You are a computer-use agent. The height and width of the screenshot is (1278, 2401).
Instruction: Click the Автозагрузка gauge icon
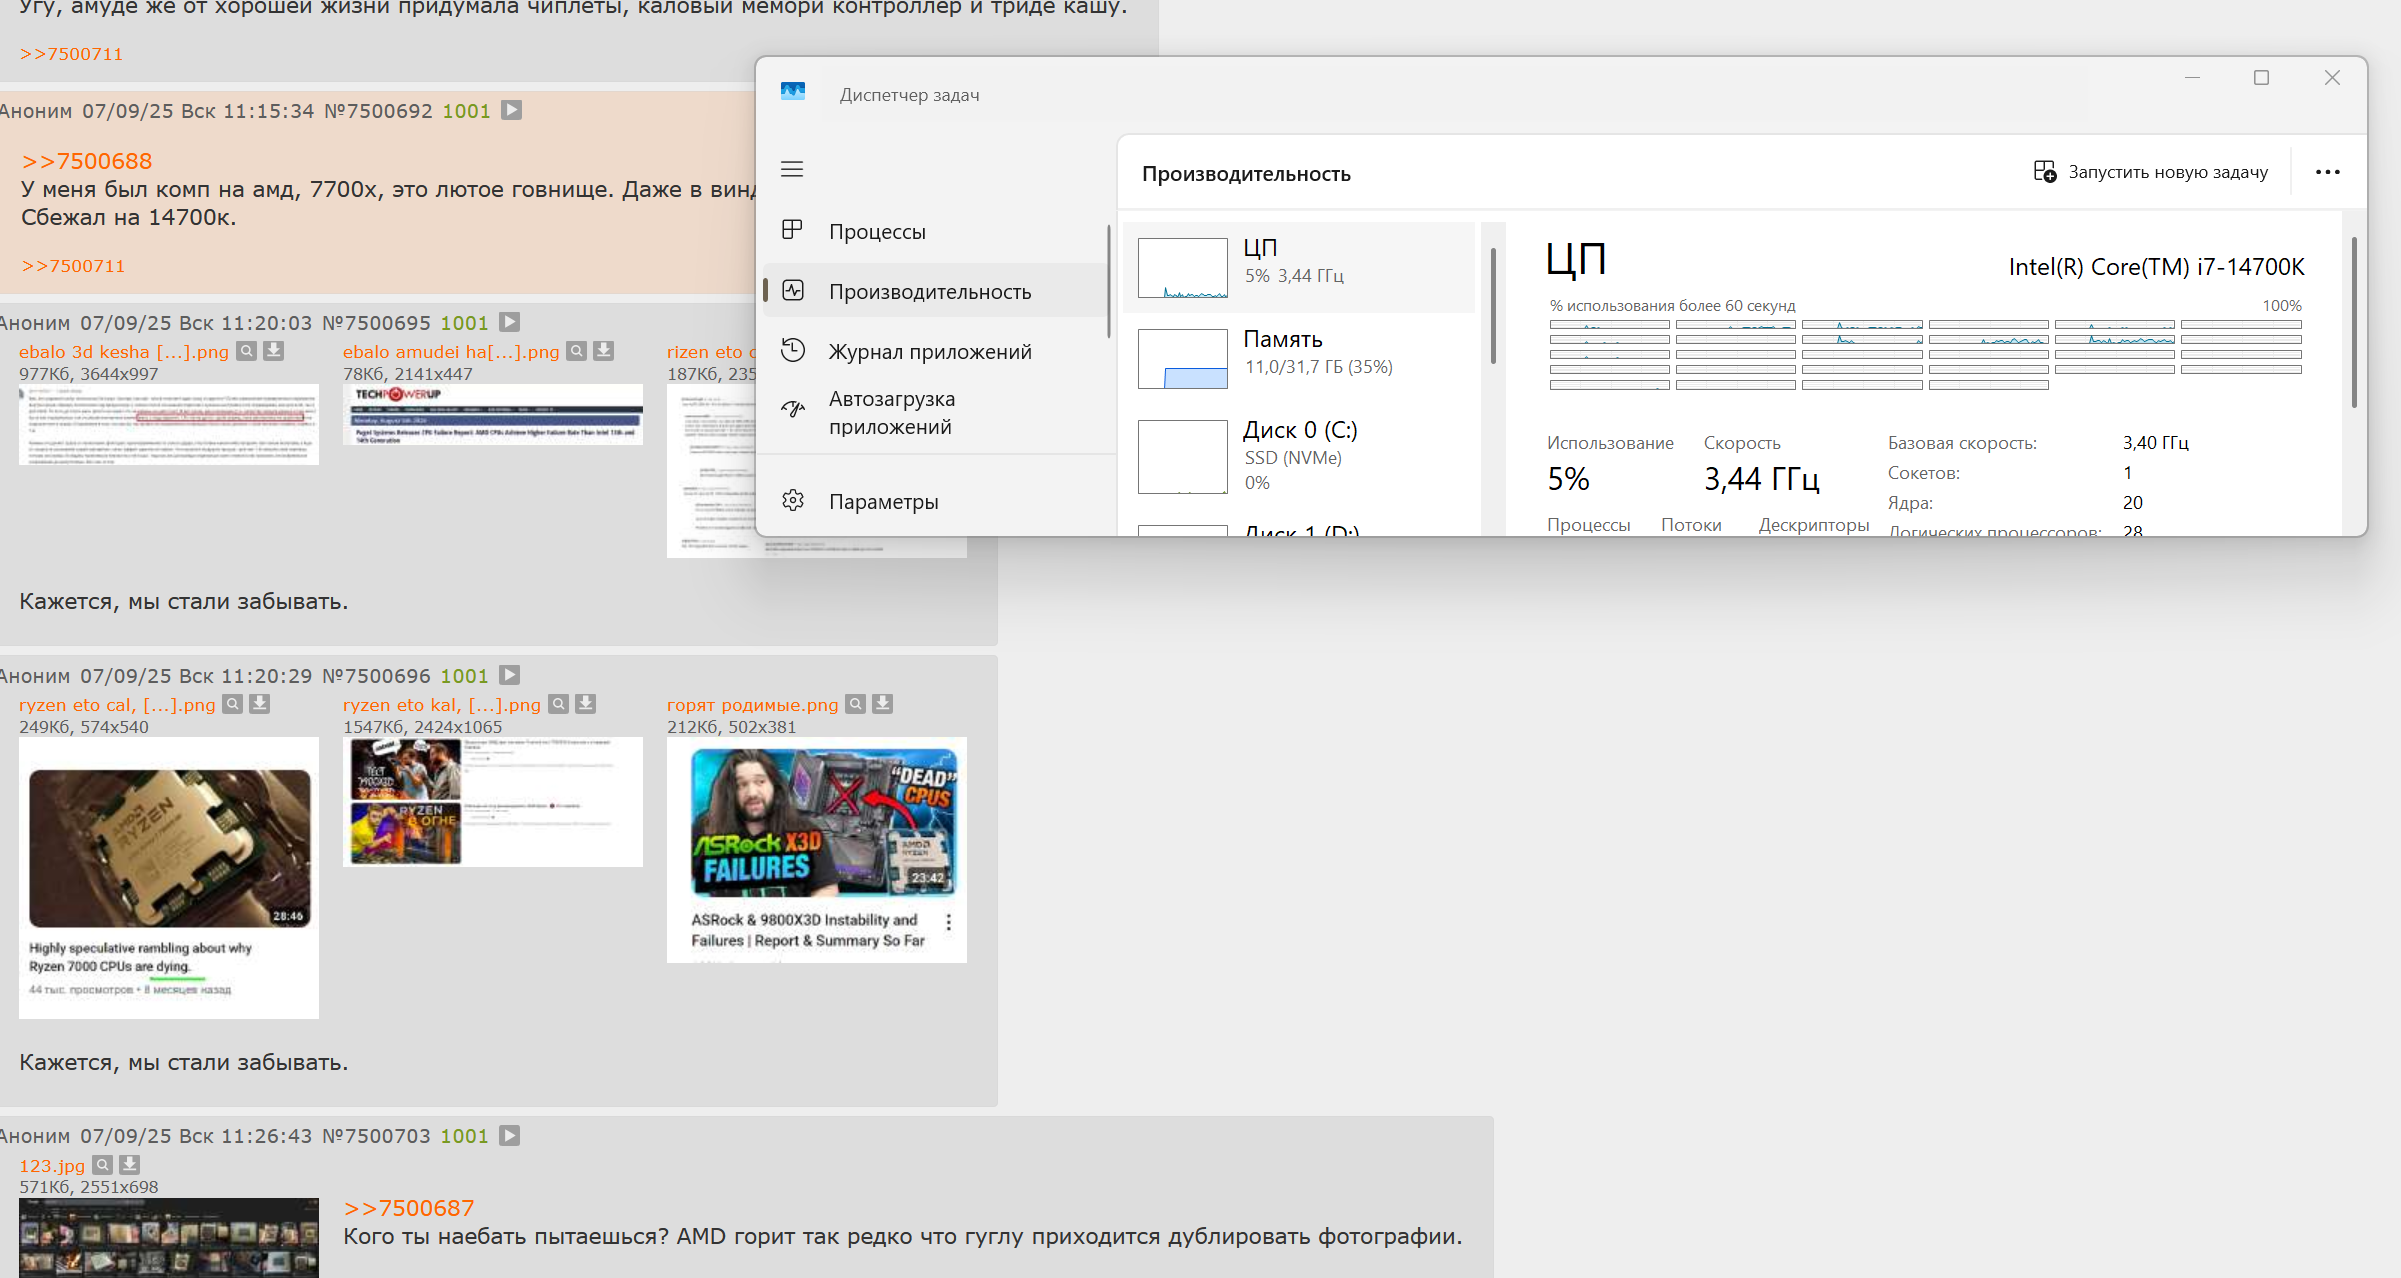click(x=793, y=409)
